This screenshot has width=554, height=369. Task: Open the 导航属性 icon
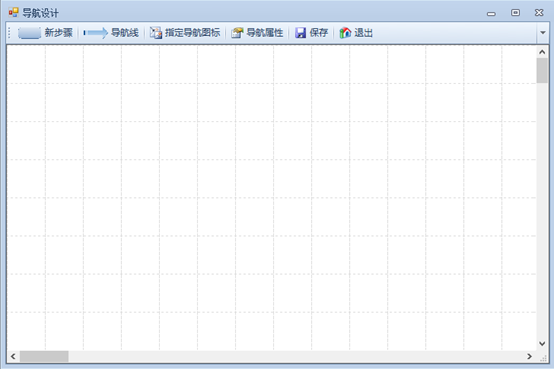(x=237, y=33)
